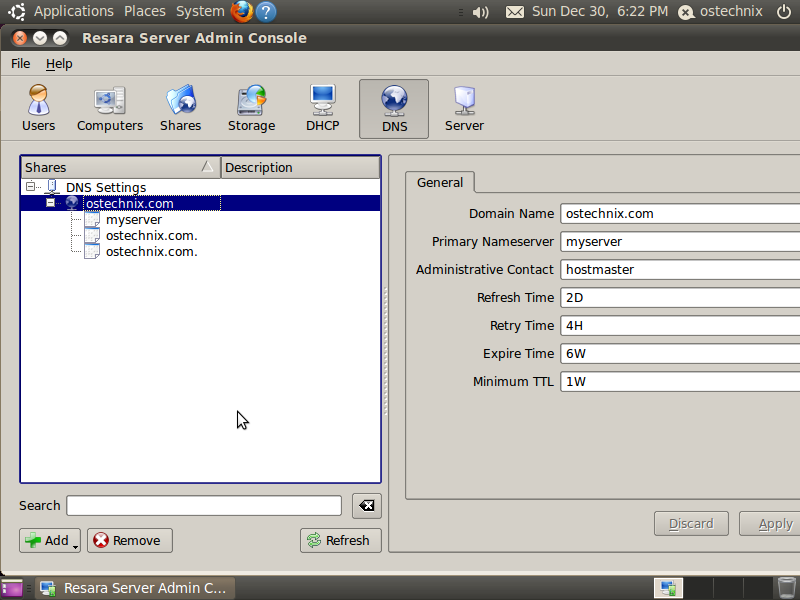Select the General tab

coord(440,183)
